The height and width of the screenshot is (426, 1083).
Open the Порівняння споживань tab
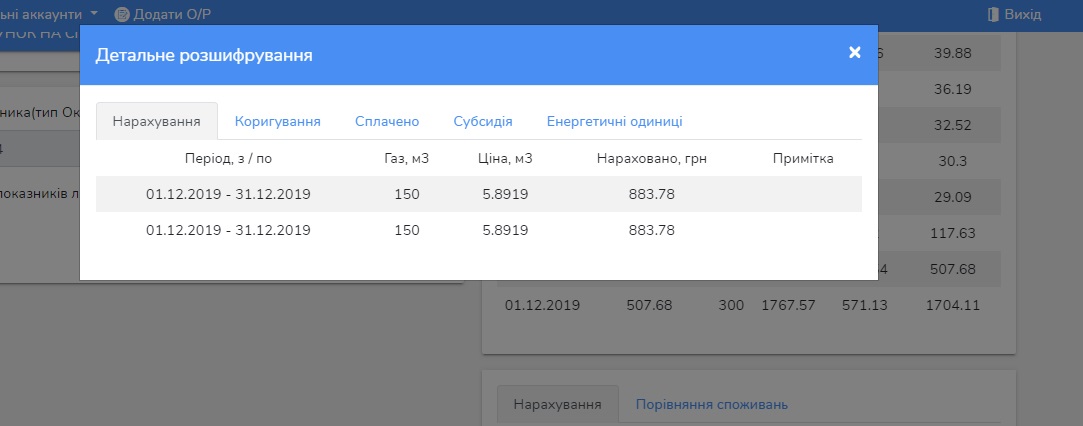point(711,404)
